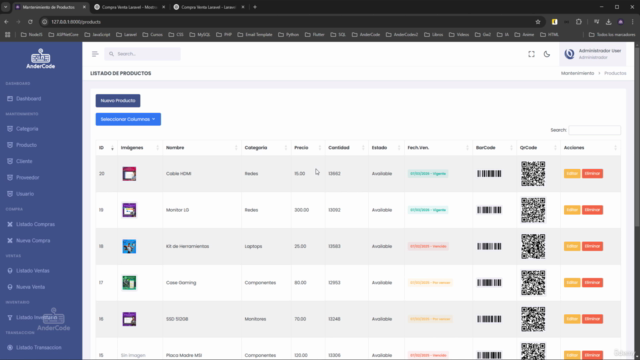Open MySQL bookmarks folder
The width and height of the screenshot is (640, 360).
click(200, 35)
